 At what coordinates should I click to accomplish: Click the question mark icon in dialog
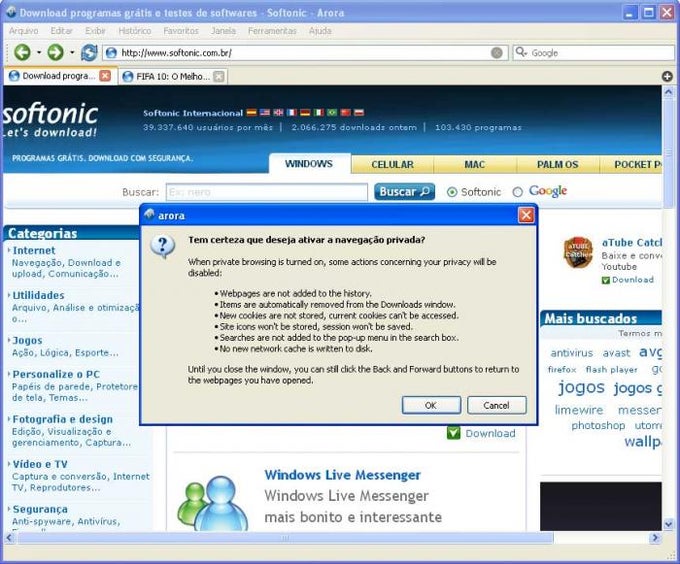pyautogui.click(x=163, y=247)
